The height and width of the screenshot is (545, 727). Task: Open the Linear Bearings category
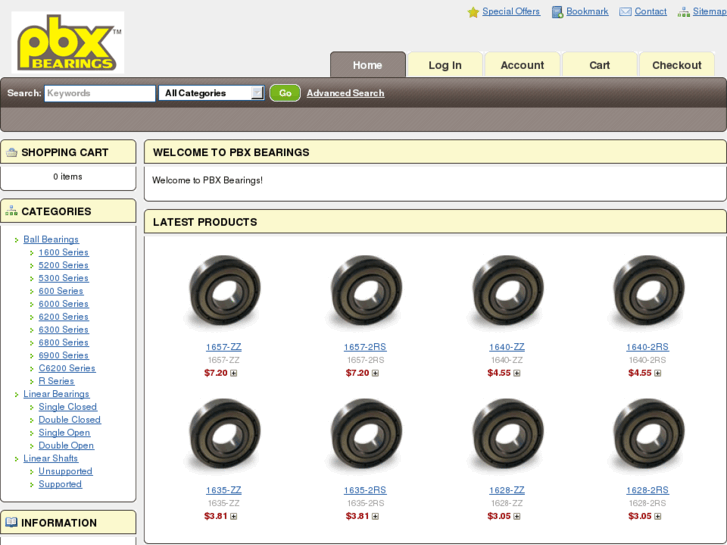pyautogui.click(x=56, y=394)
